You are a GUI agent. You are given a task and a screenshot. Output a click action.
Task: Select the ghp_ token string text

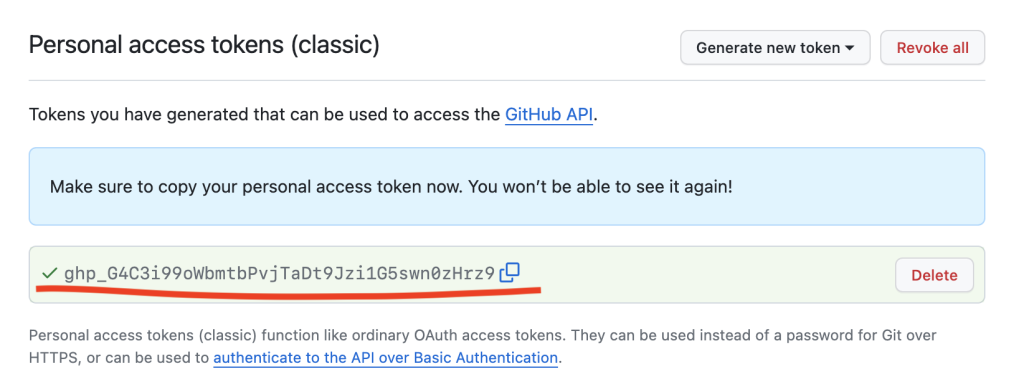tap(280, 274)
